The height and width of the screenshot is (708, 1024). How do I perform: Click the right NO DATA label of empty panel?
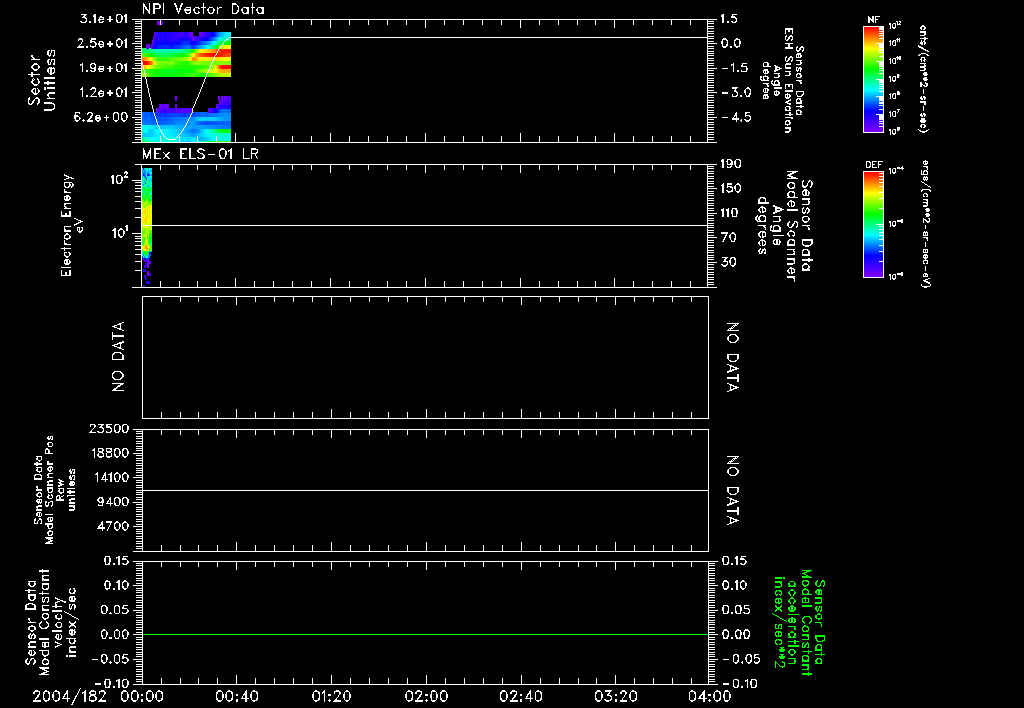(x=733, y=357)
